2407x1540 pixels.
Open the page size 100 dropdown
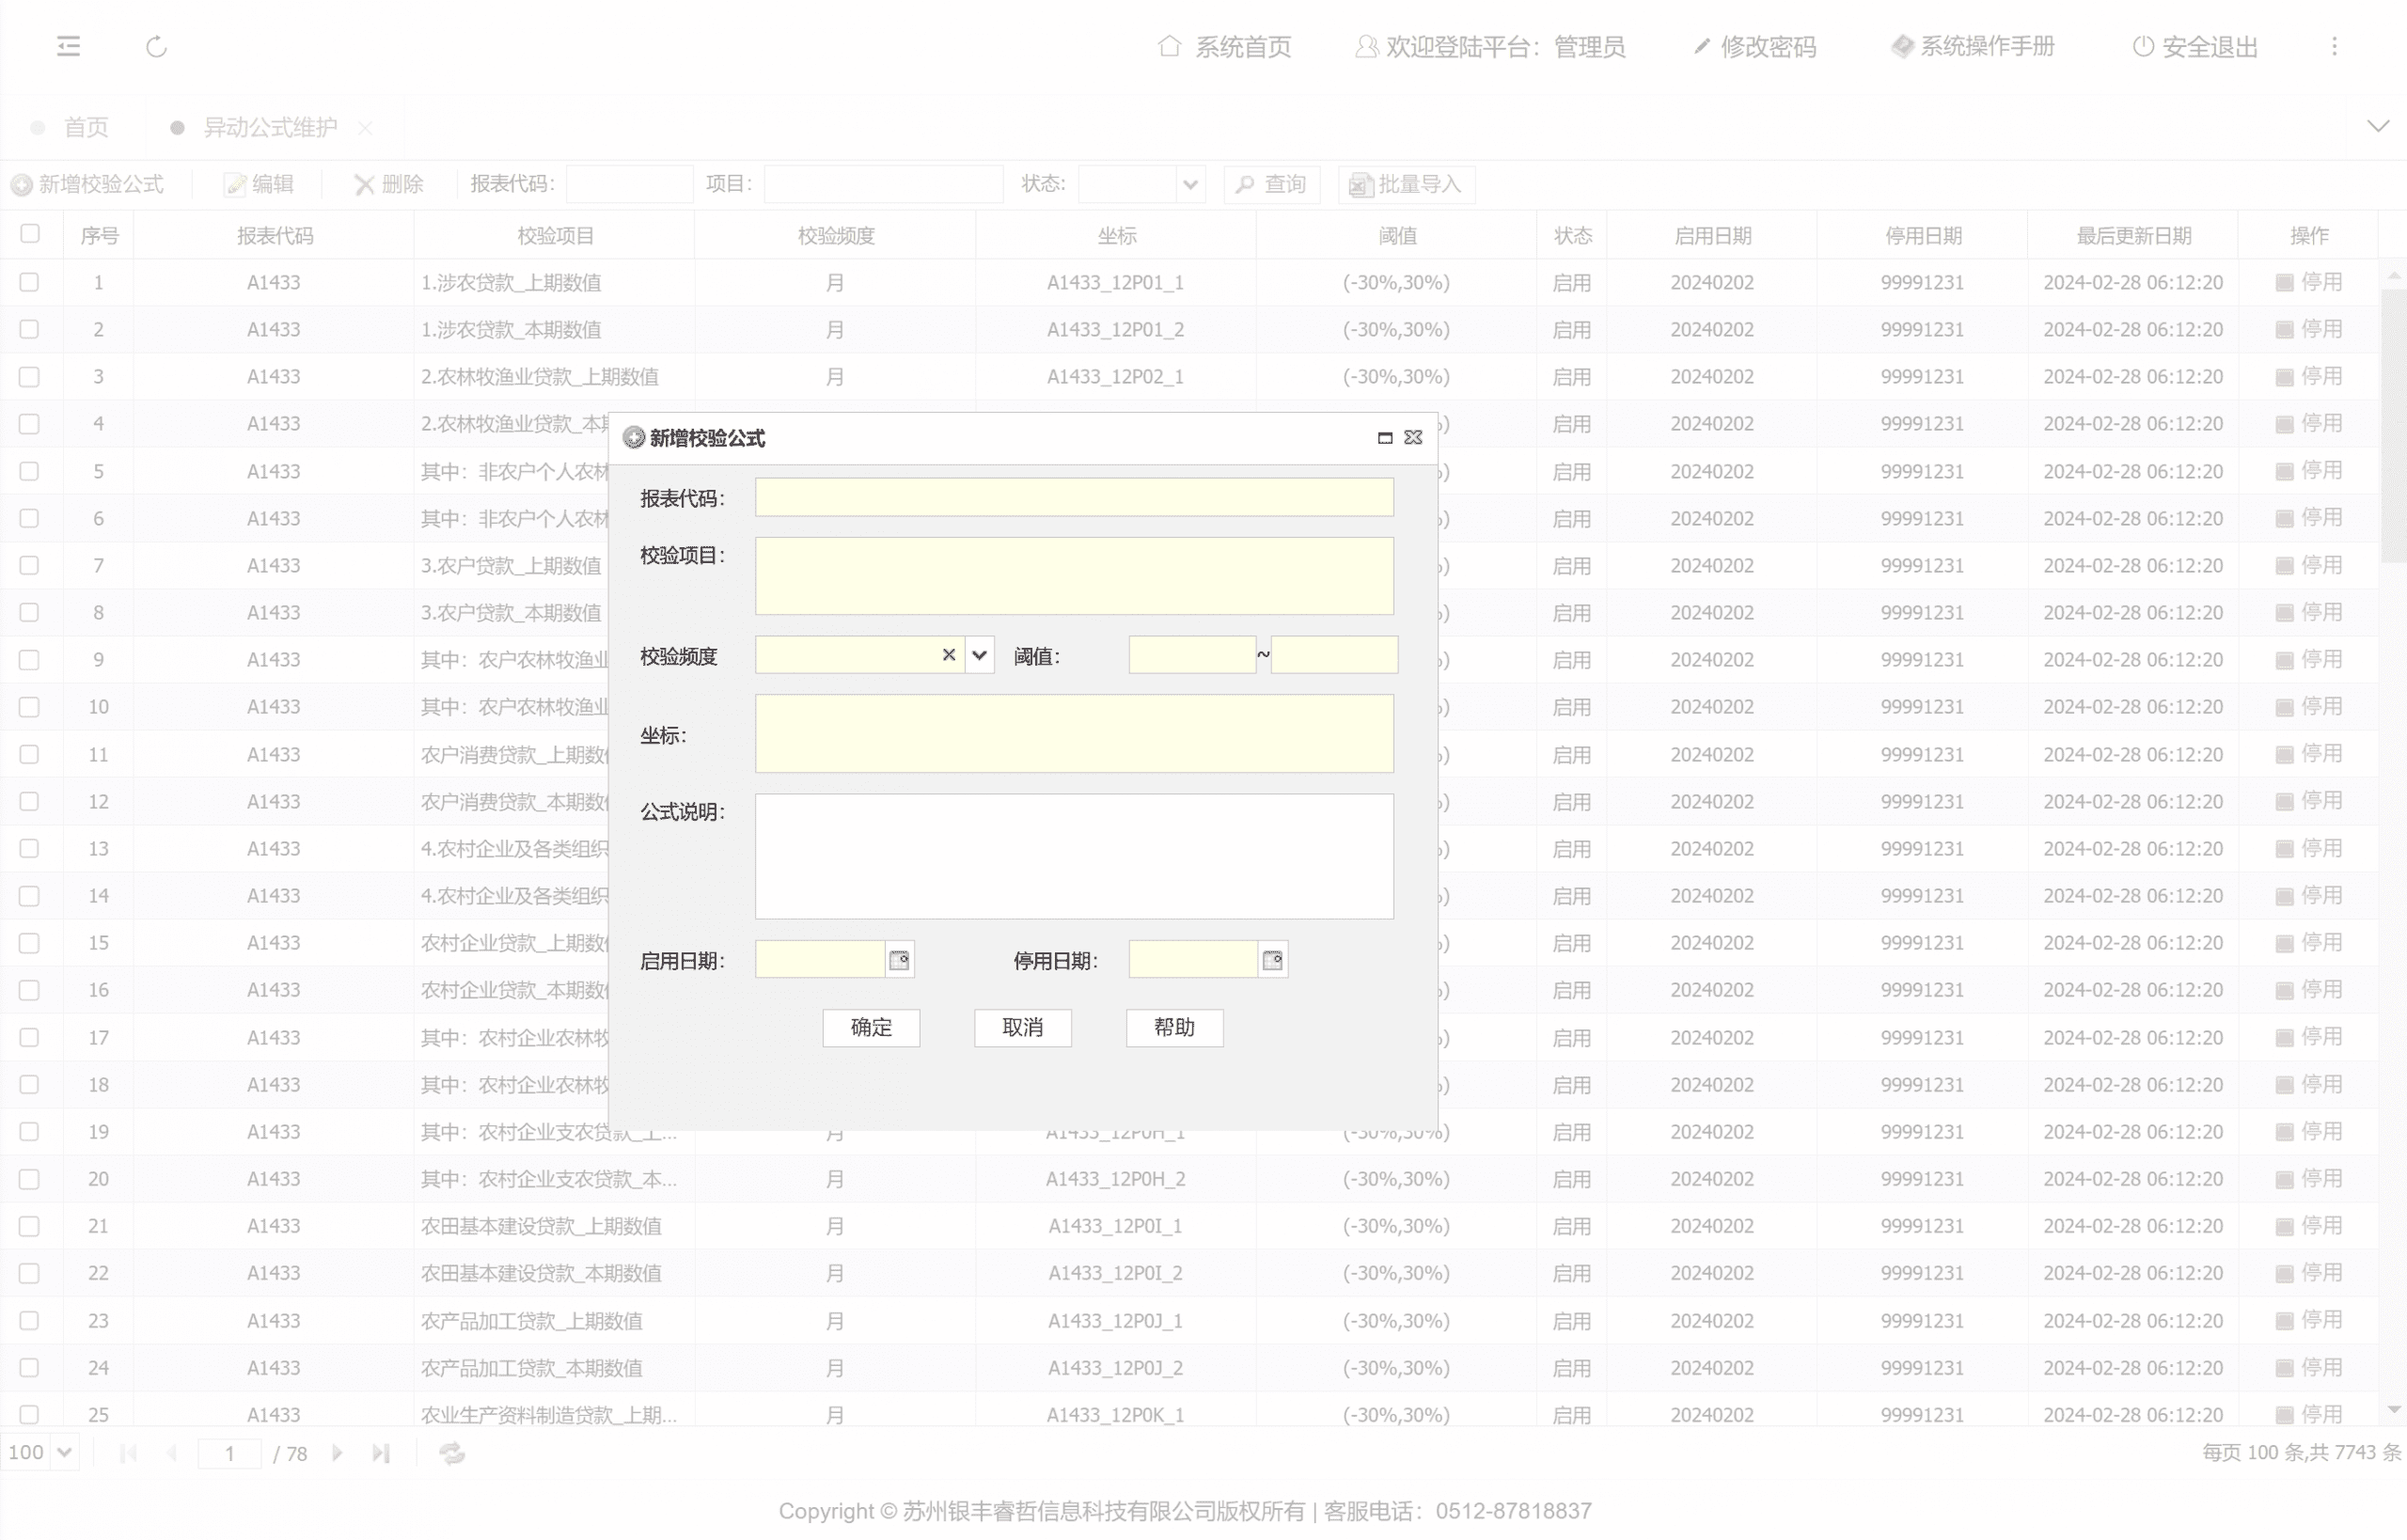(65, 1452)
